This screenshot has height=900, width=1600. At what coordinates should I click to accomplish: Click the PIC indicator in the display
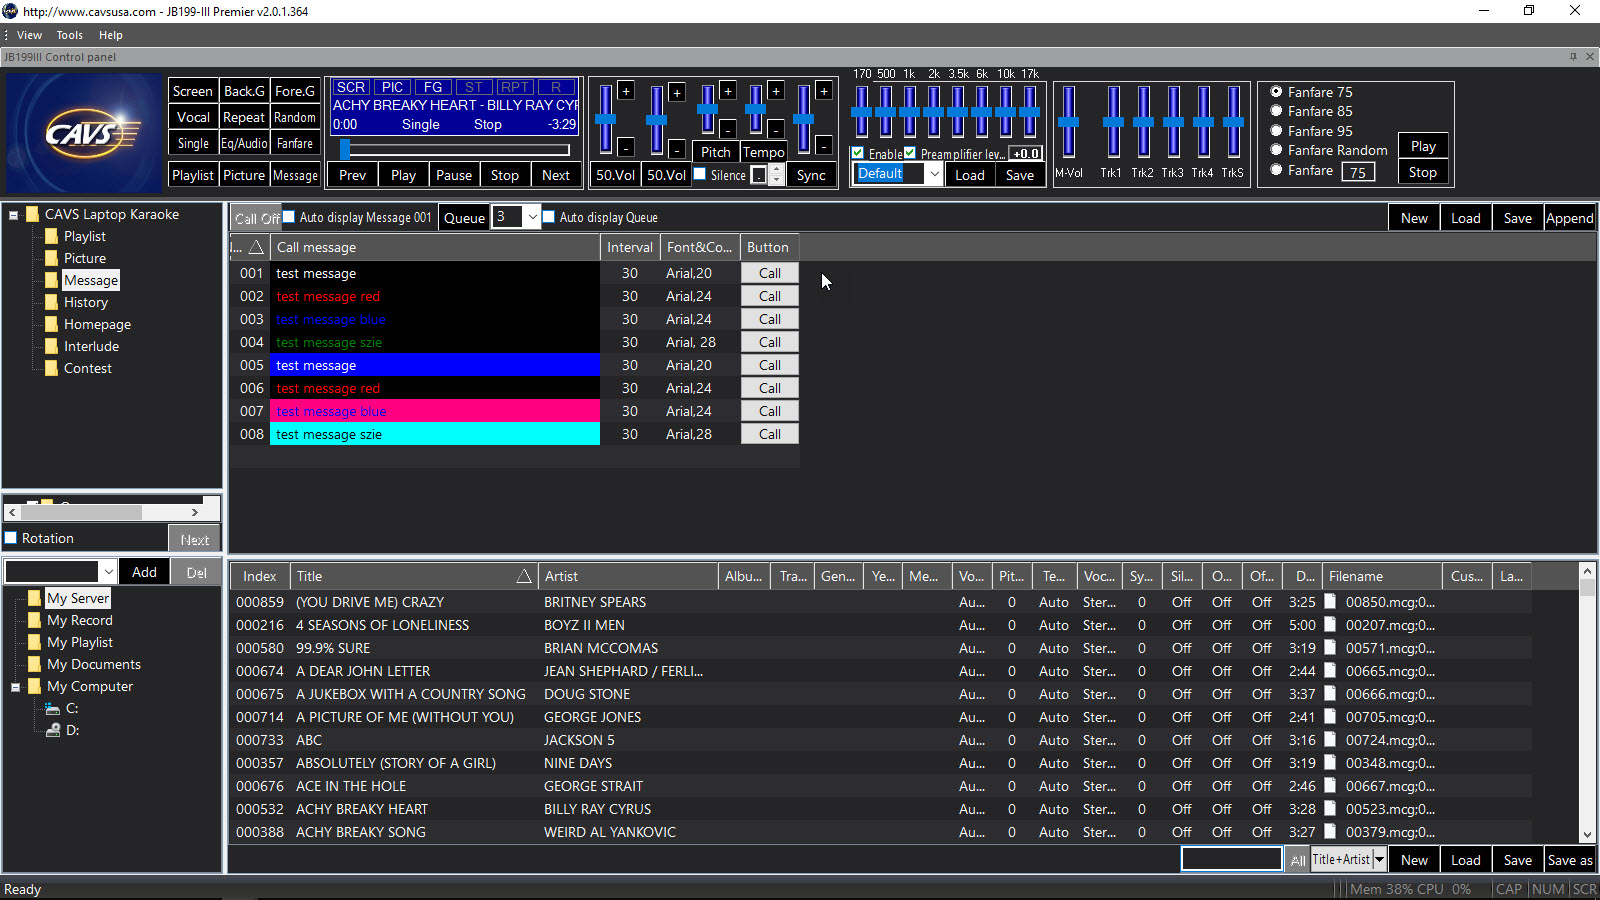tap(393, 87)
